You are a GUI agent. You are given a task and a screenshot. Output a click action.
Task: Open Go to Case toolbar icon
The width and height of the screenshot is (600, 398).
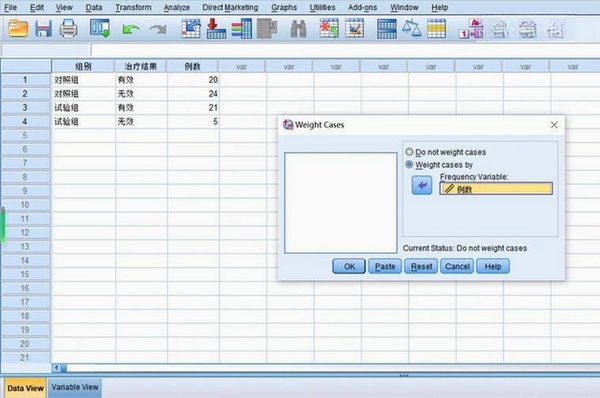coord(191,29)
